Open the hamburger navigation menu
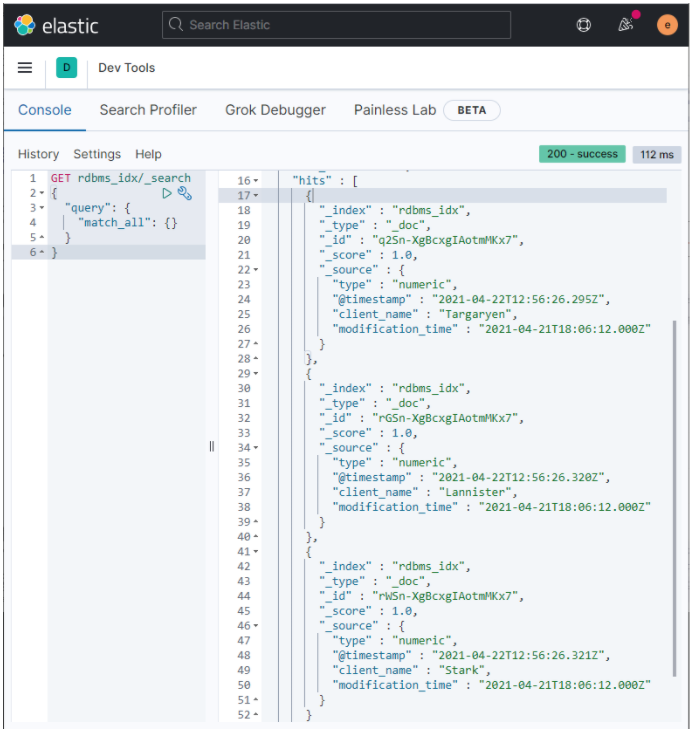 25,68
